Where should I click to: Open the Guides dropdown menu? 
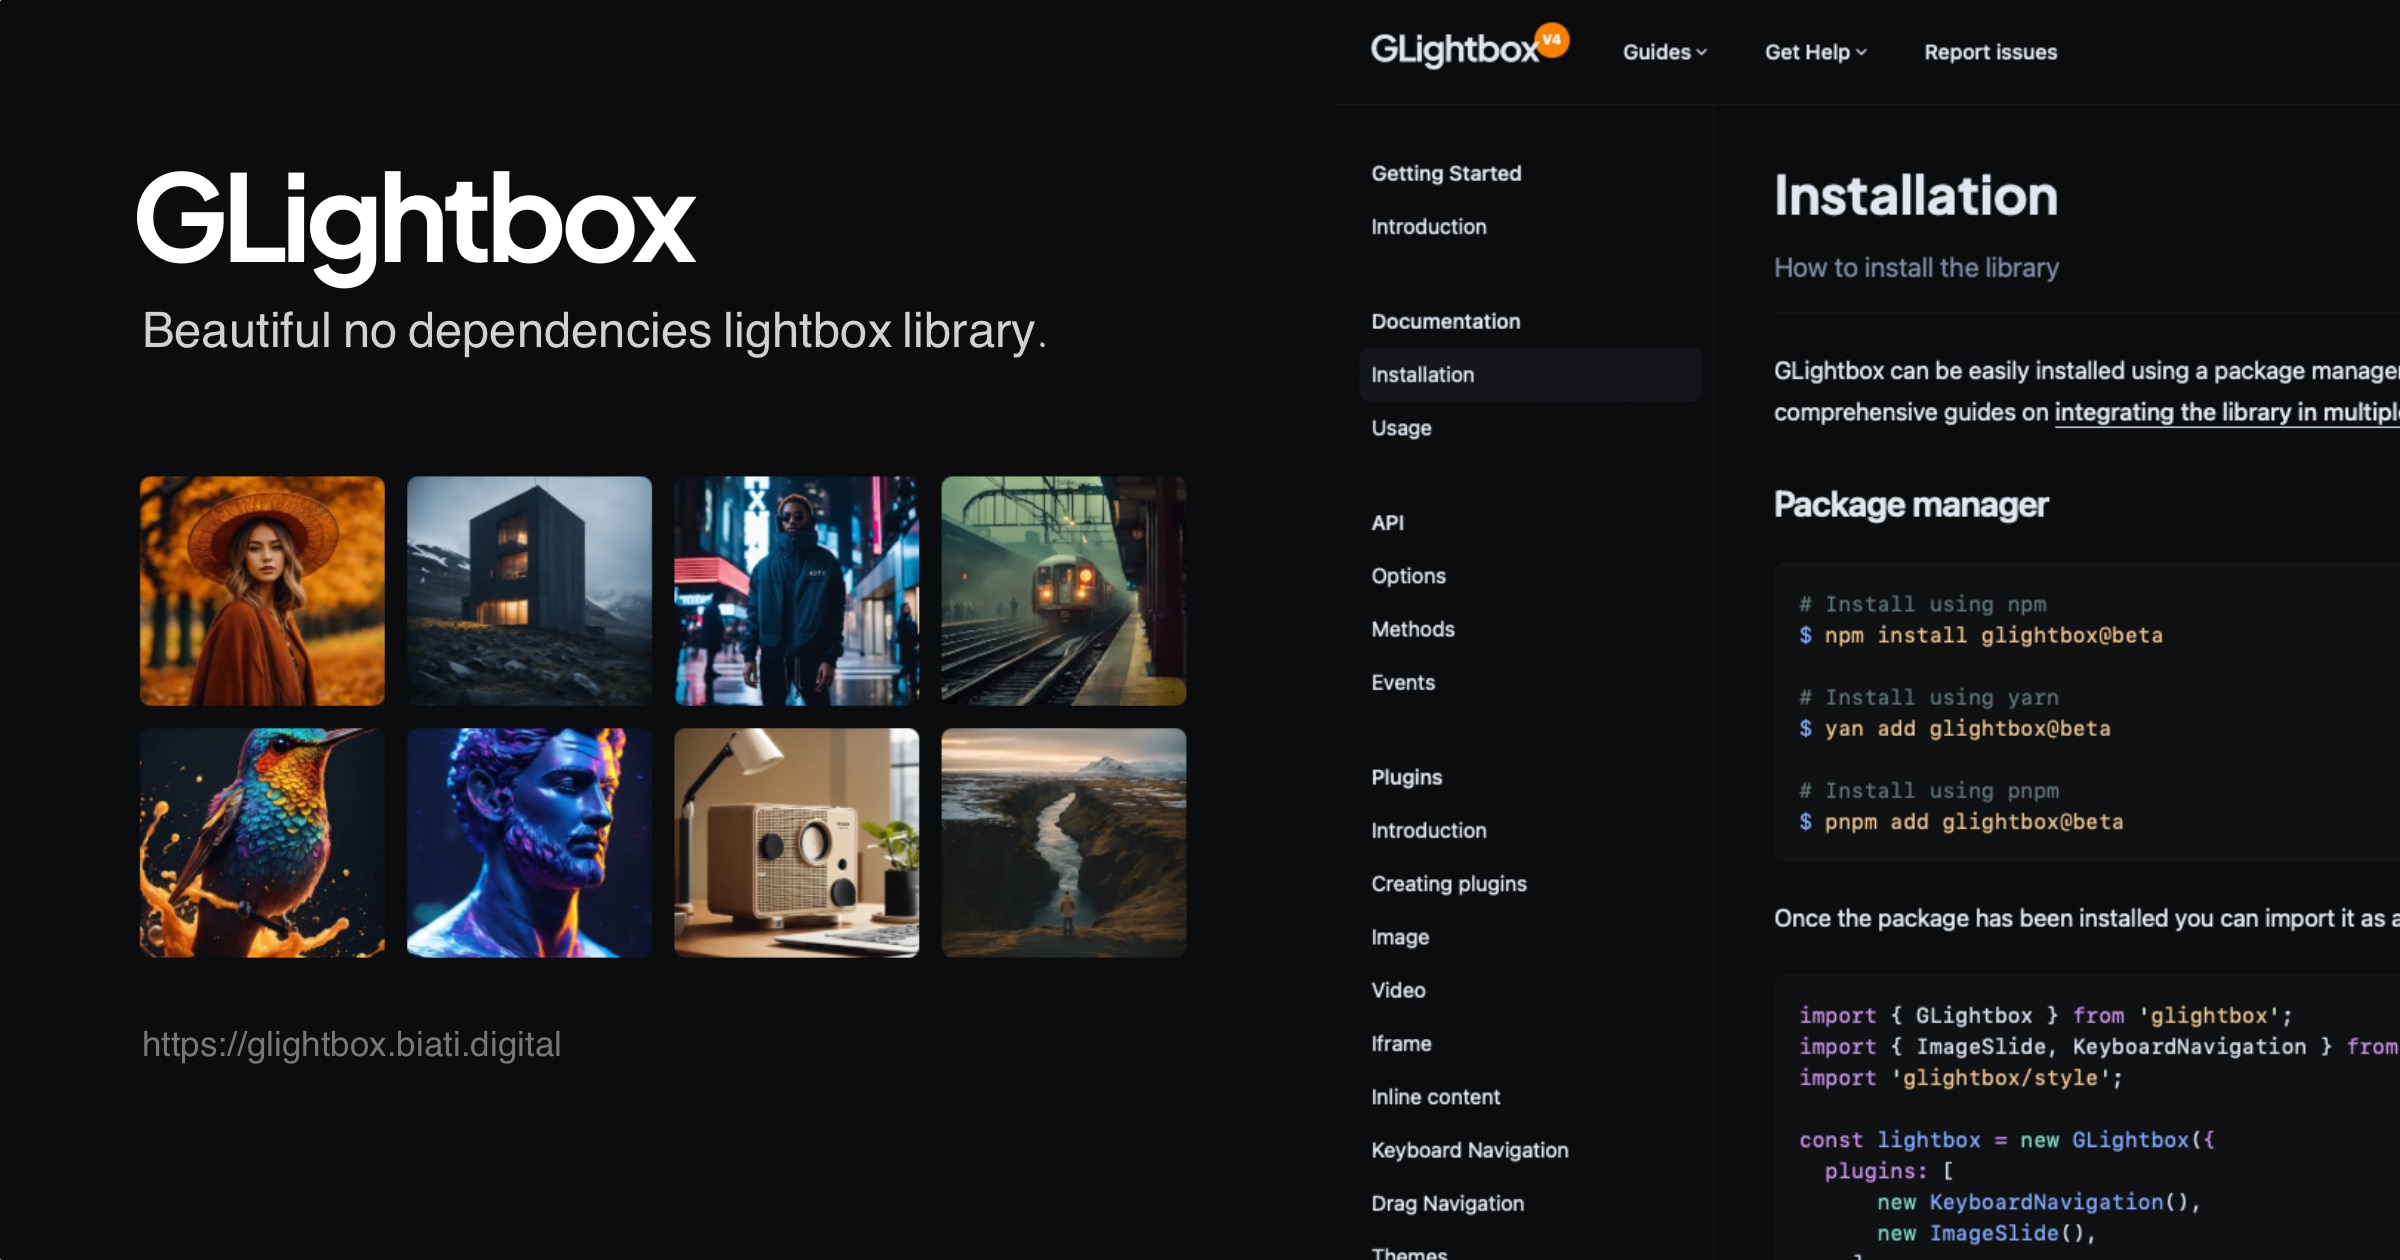pos(1662,51)
